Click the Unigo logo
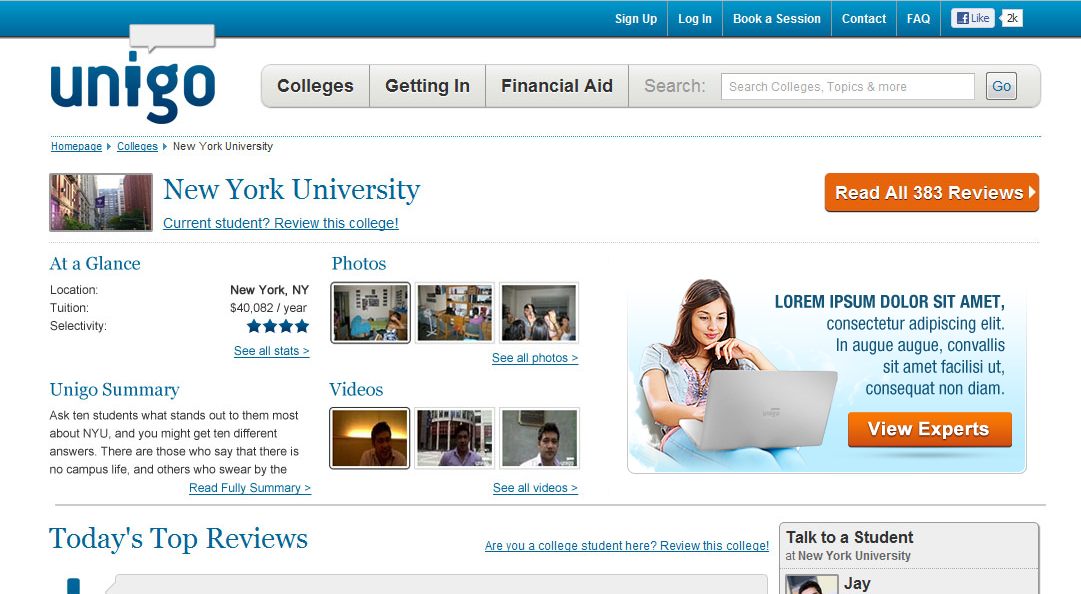Image resolution: width=1081 pixels, height=594 pixels. 133,74
